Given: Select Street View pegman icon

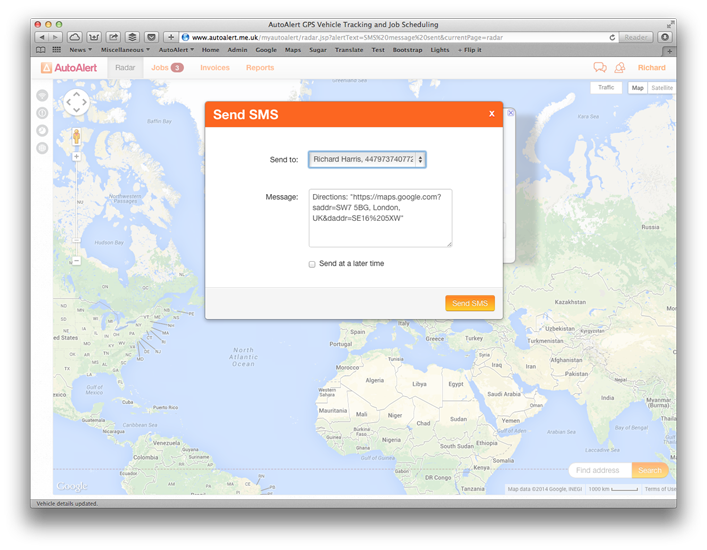Looking at the screenshot, I should [76, 136].
